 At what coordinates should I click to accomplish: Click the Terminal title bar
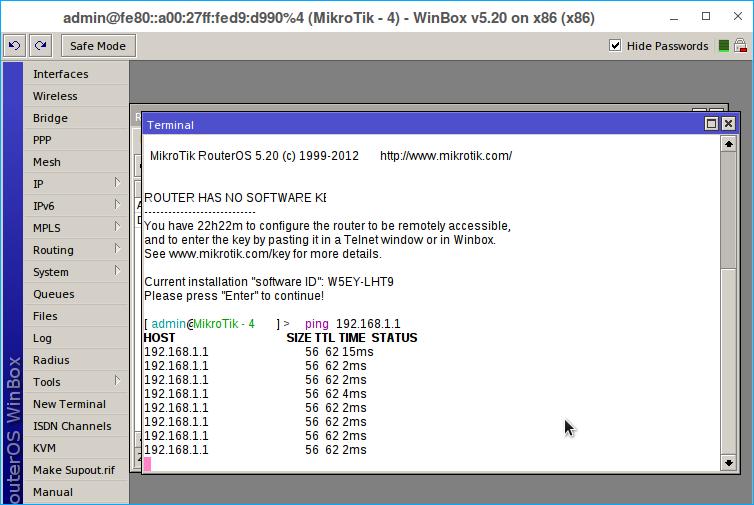coord(423,125)
